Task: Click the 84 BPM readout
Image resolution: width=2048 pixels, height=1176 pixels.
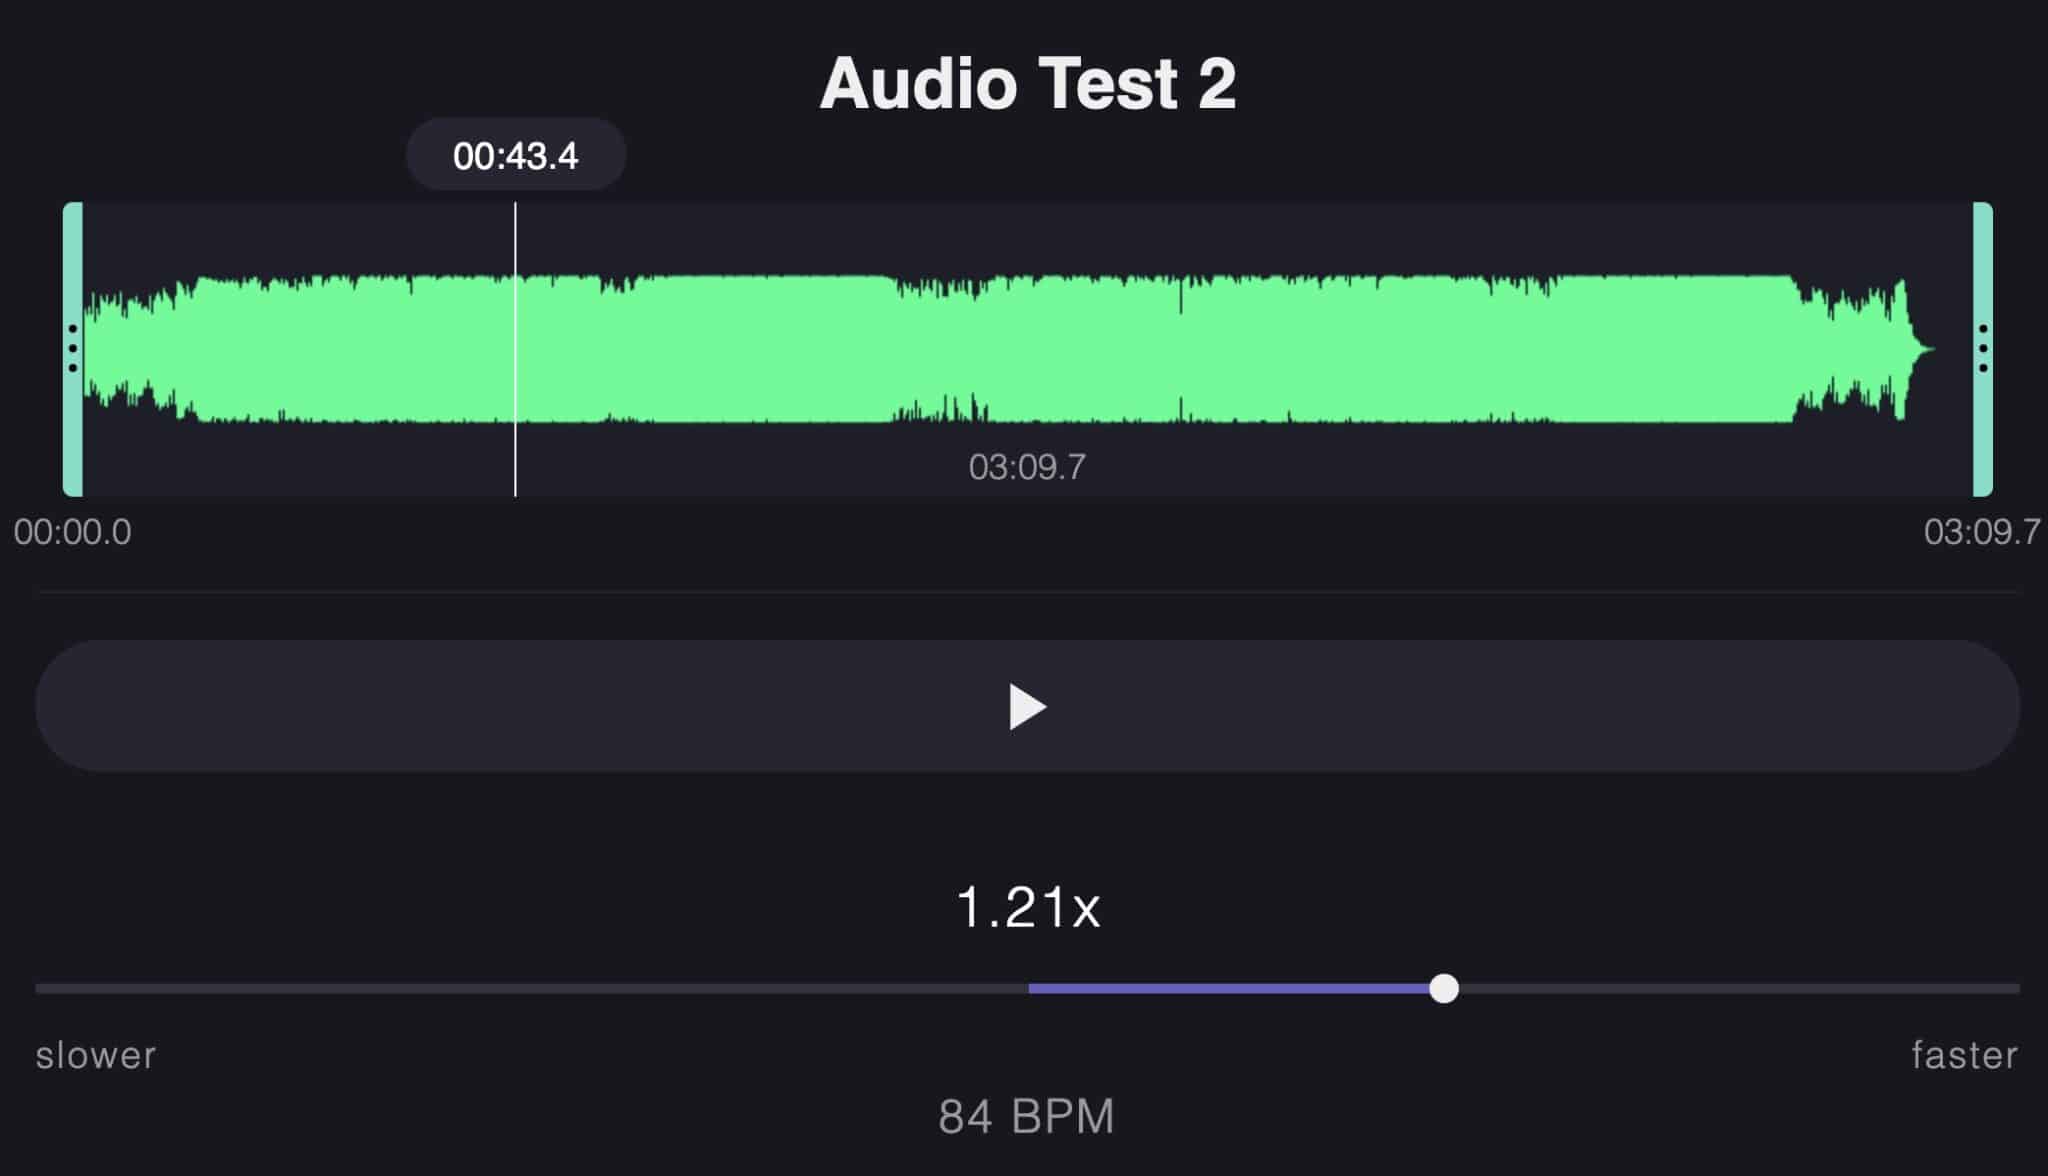Action: pyautogui.click(x=1027, y=1116)
